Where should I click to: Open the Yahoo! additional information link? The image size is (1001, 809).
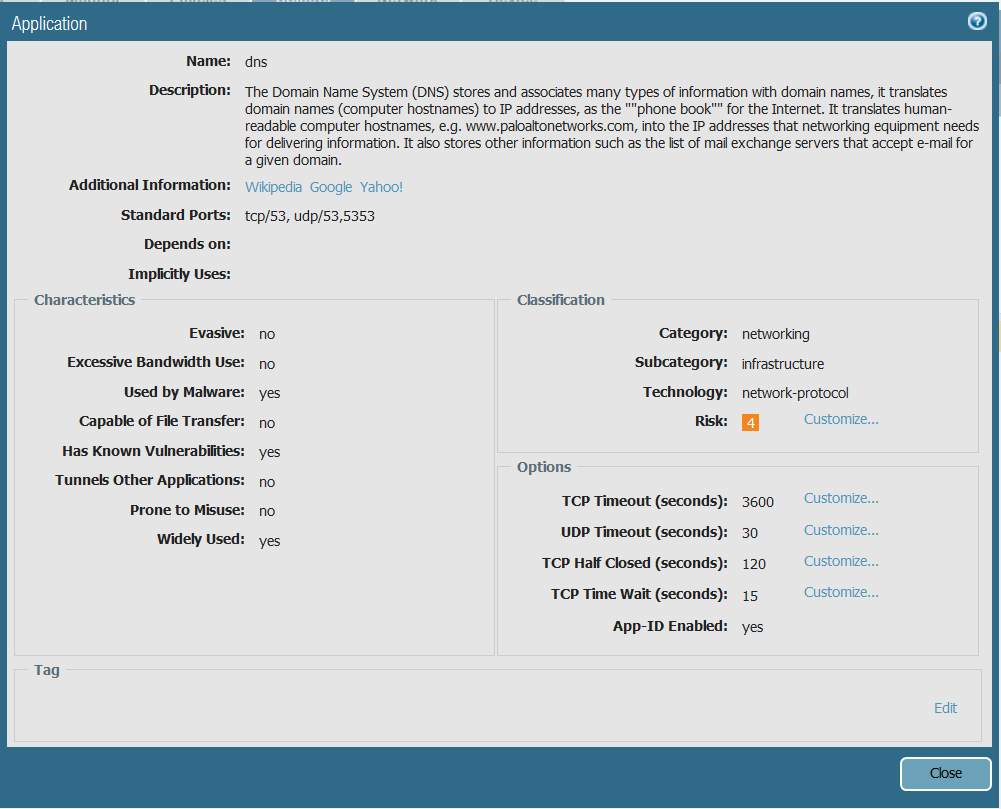[x=381, y=187]
